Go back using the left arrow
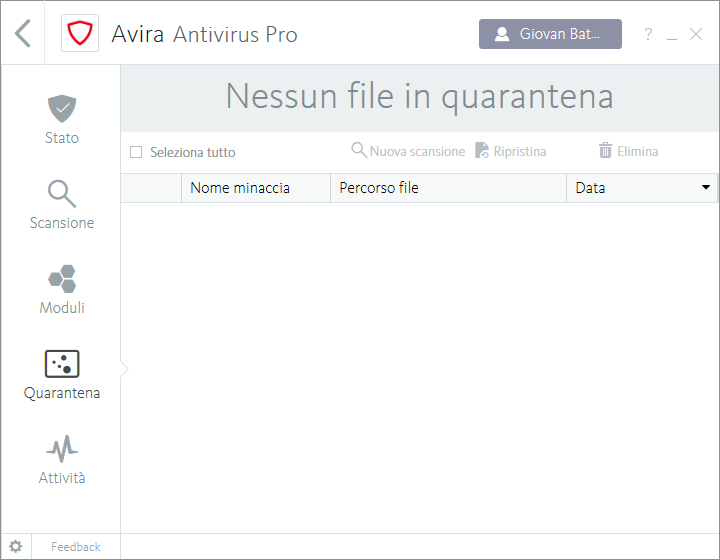This screenshot has width=720, height=560. pos(23,34)
